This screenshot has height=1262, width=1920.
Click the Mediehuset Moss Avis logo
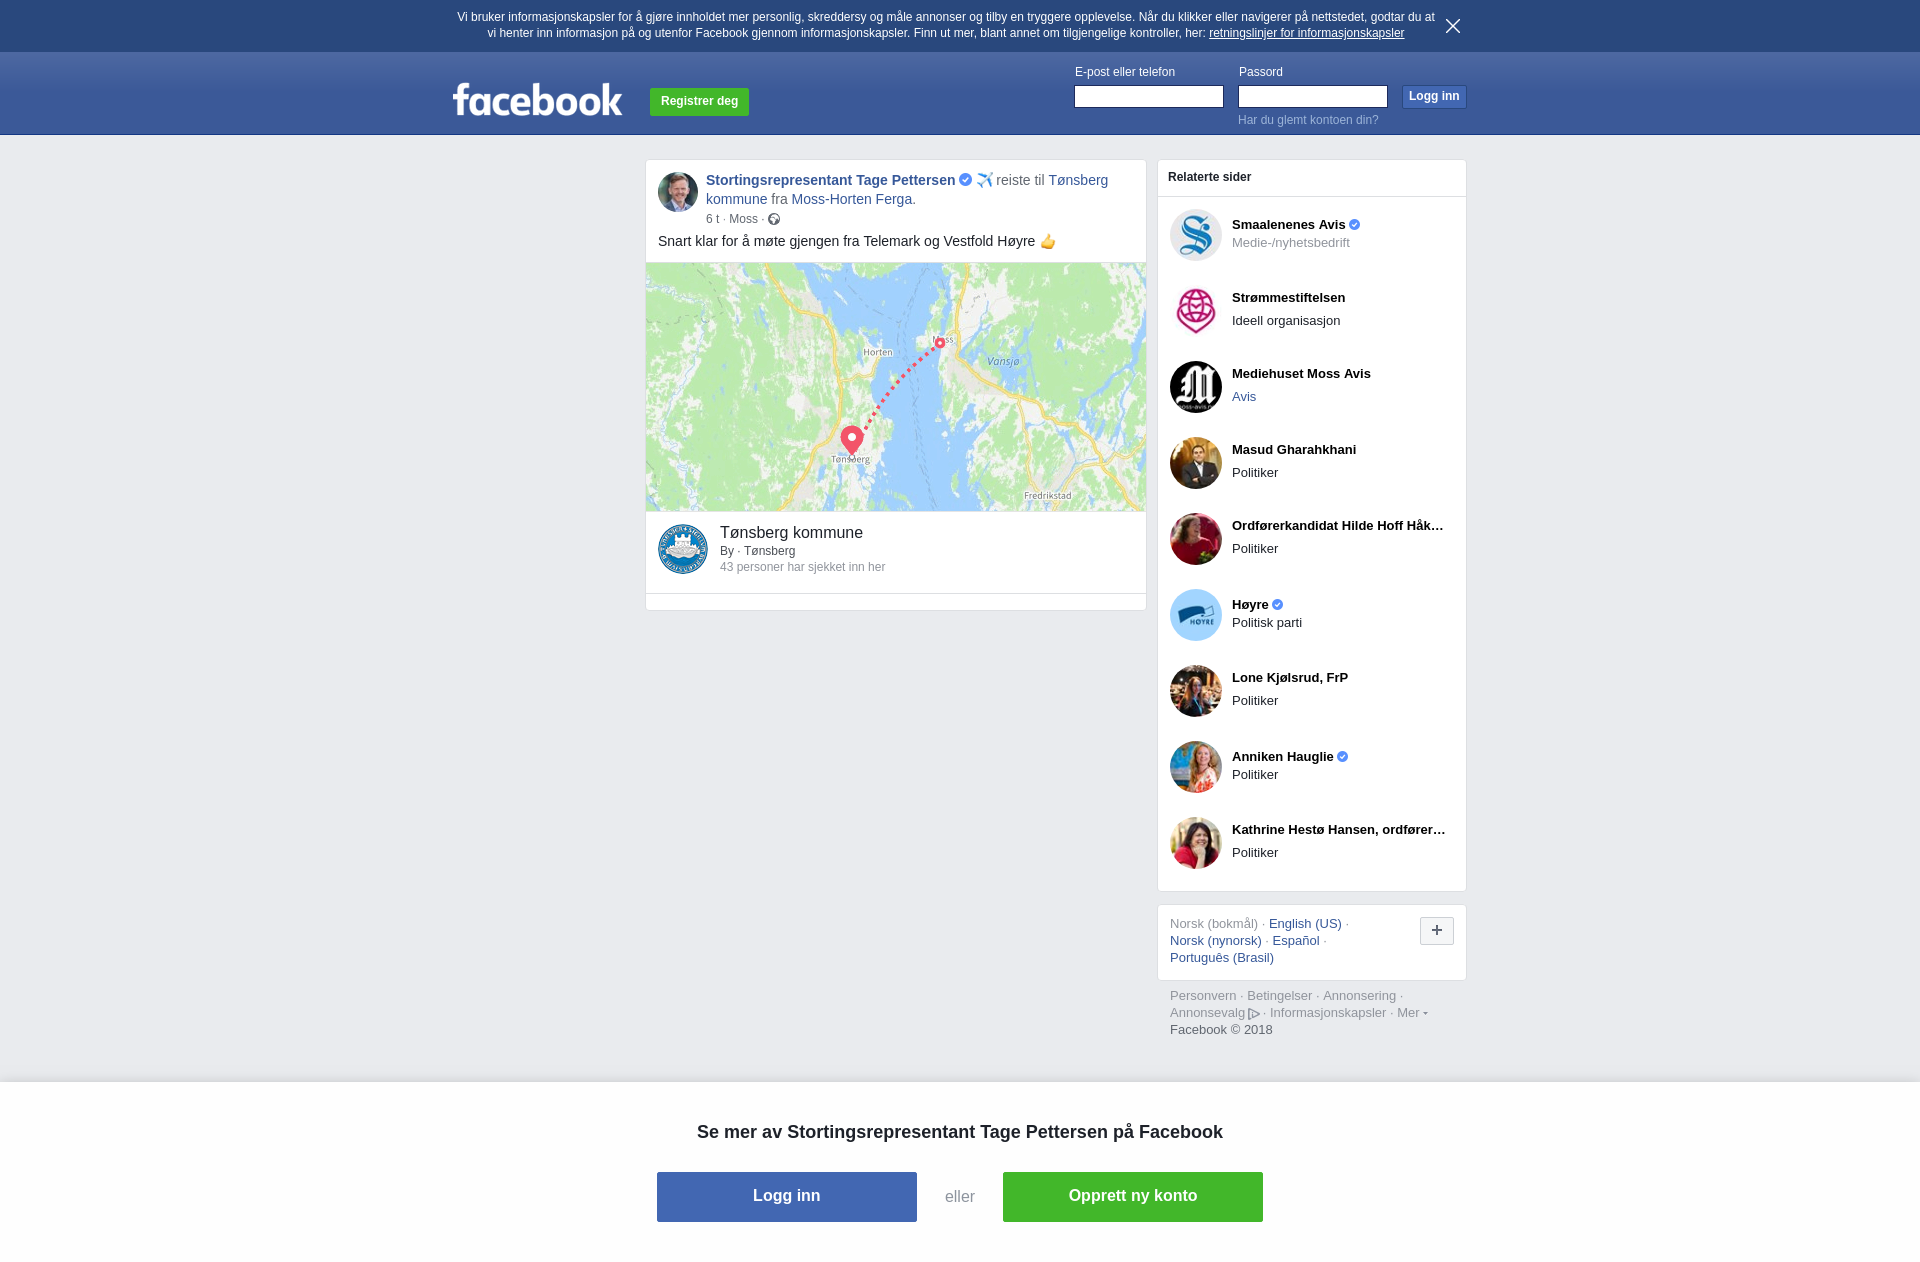[x=1196, y=387]
